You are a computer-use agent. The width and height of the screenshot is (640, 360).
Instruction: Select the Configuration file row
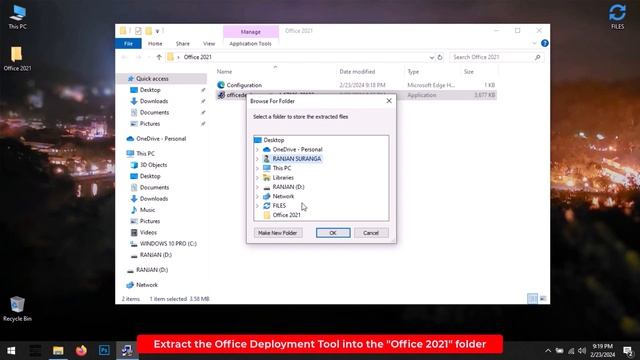pos(356,85)
